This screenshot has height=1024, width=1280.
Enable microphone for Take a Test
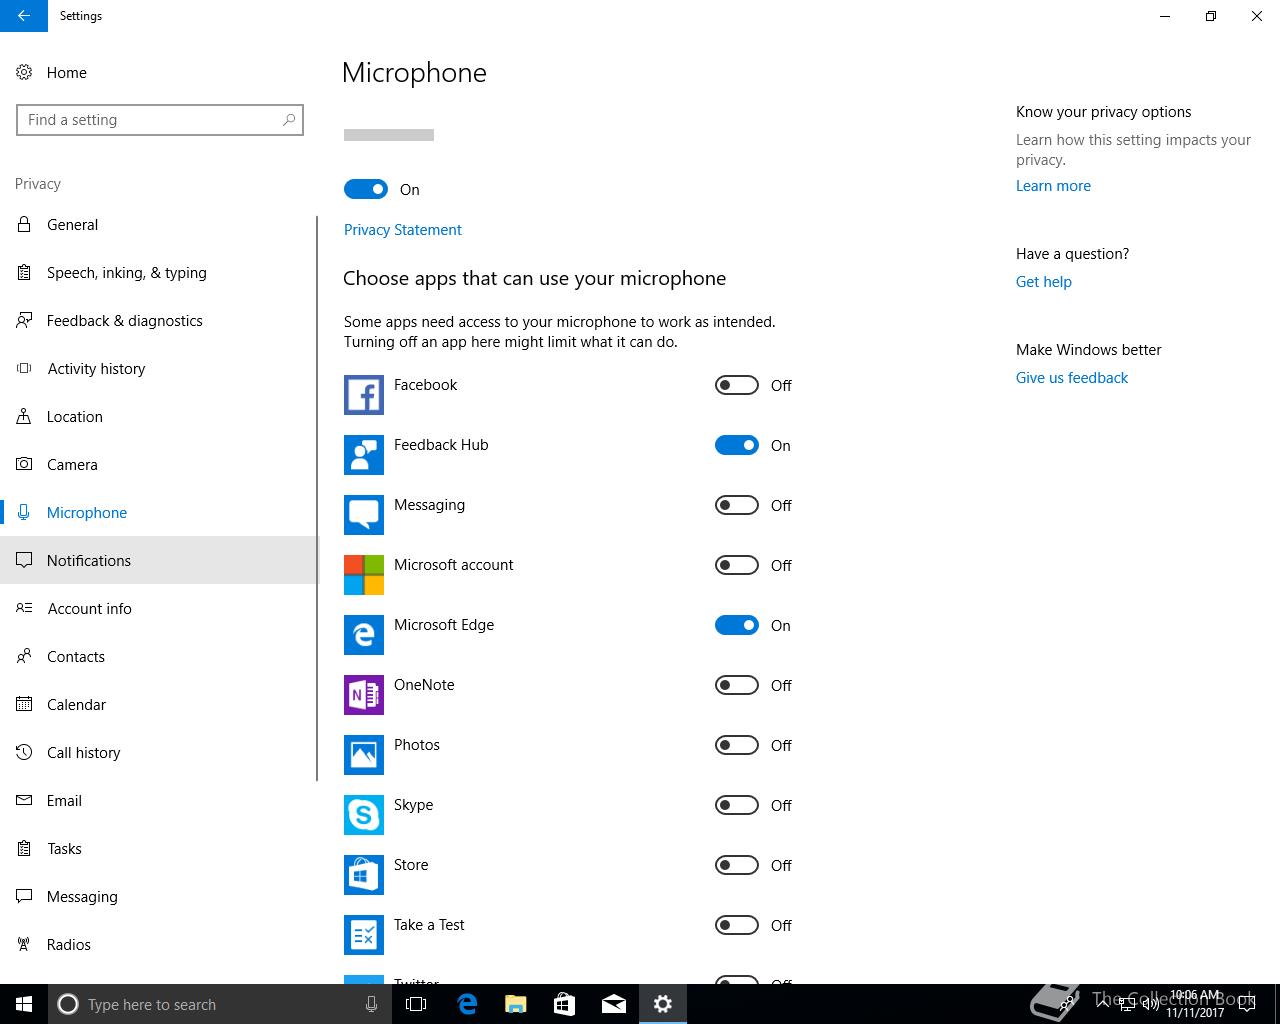coord(737,925)
